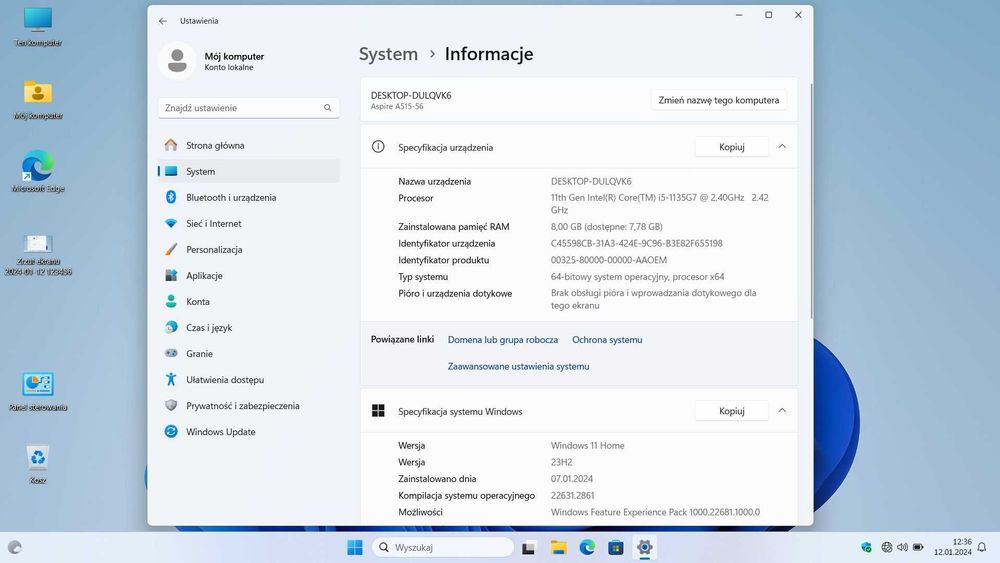Click the Ułatwienia dostępu accessibility icon
Viewport: 1000px width, 563px height.
(x=171, y=379)
